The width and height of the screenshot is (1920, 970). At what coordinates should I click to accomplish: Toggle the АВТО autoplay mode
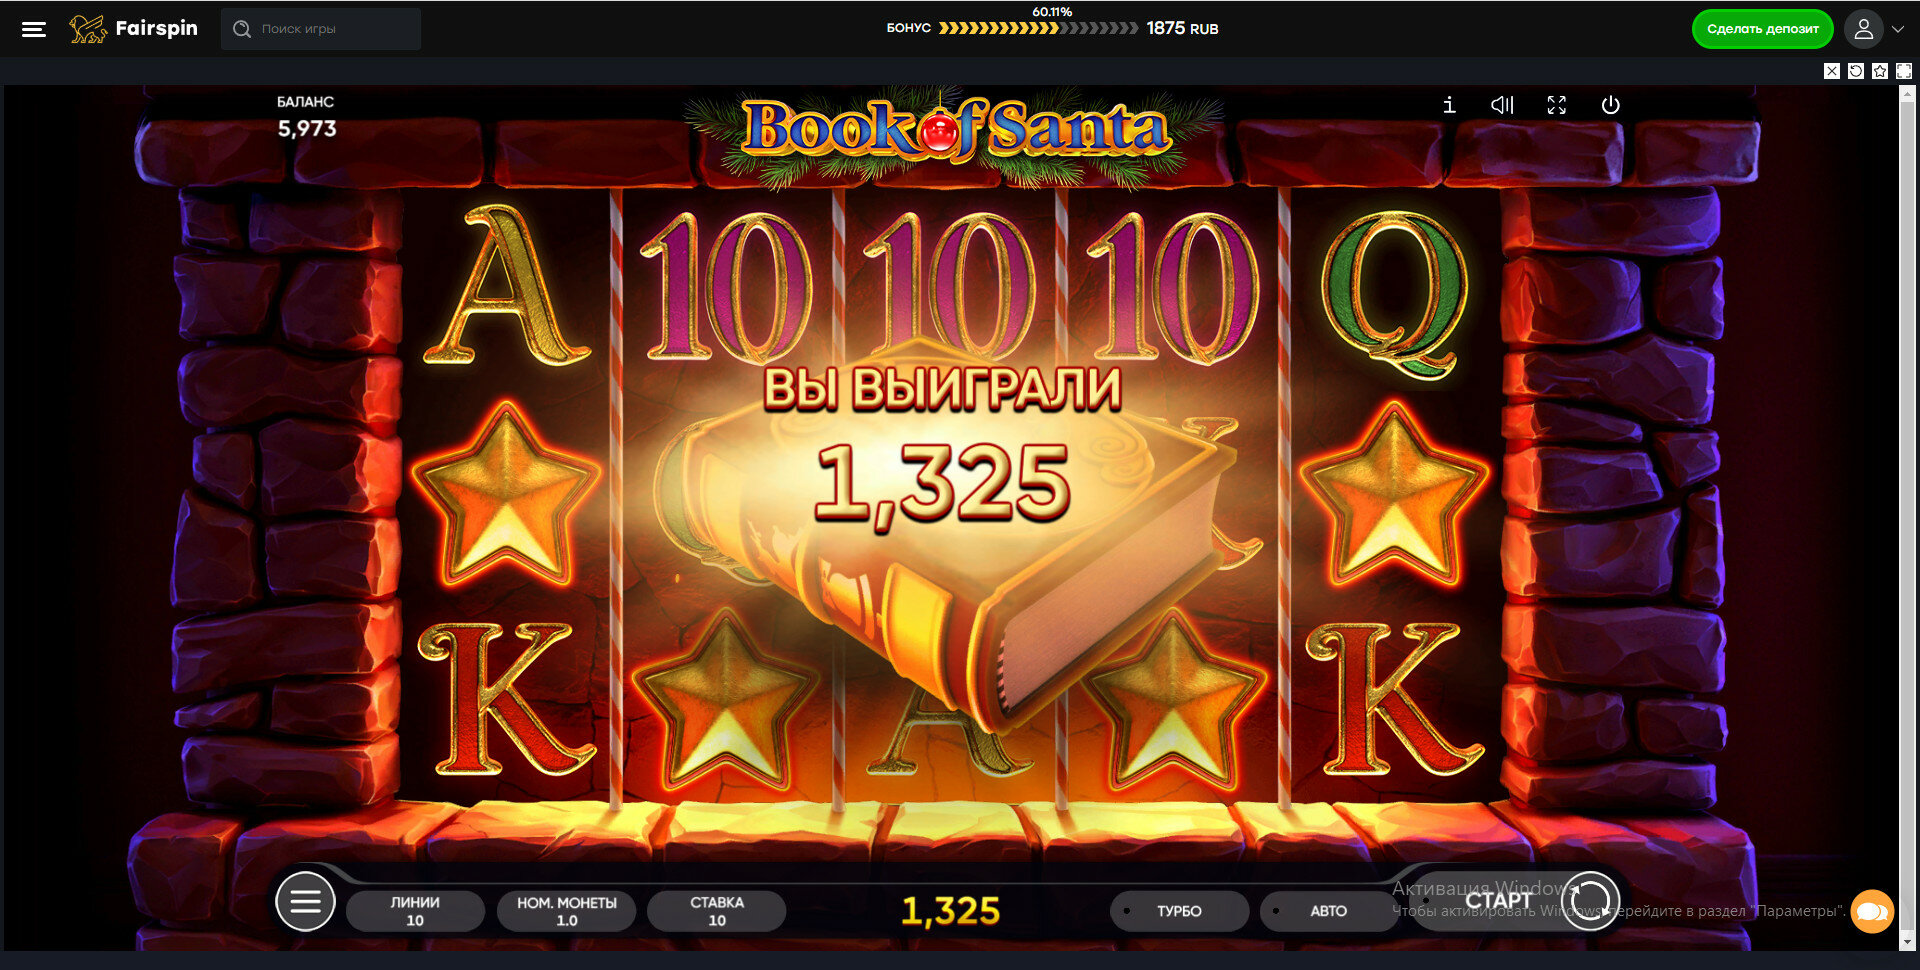pos(1328,911)
